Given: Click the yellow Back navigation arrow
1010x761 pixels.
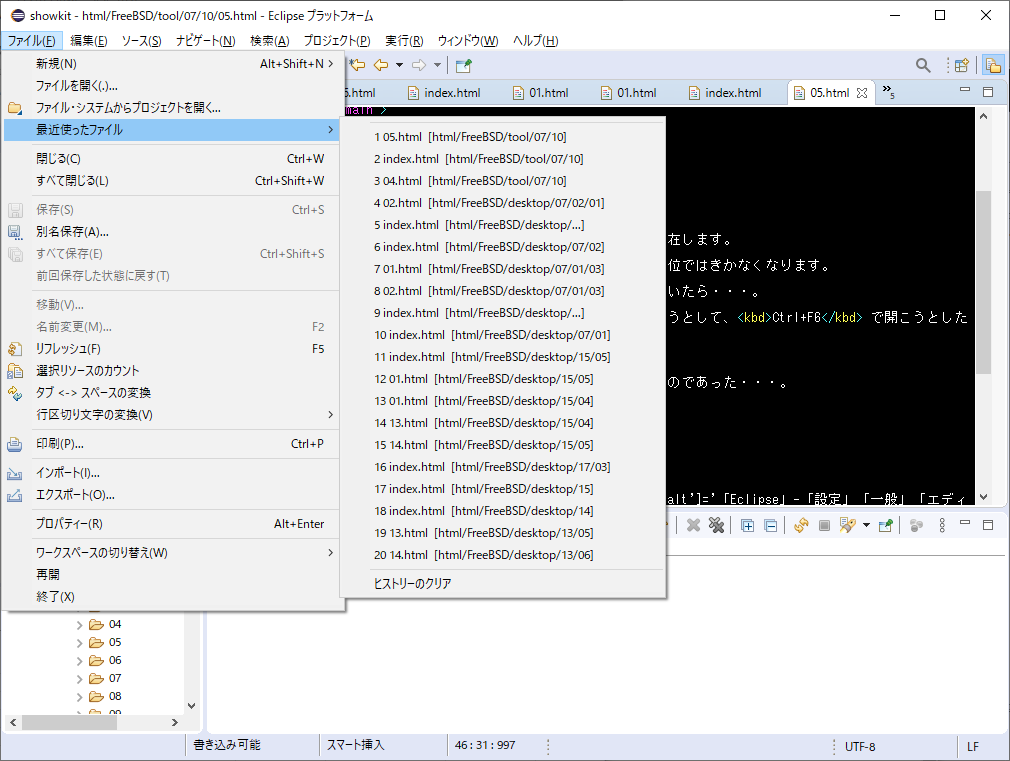Looking at the screenshot, I should click(x=381, y=65).
